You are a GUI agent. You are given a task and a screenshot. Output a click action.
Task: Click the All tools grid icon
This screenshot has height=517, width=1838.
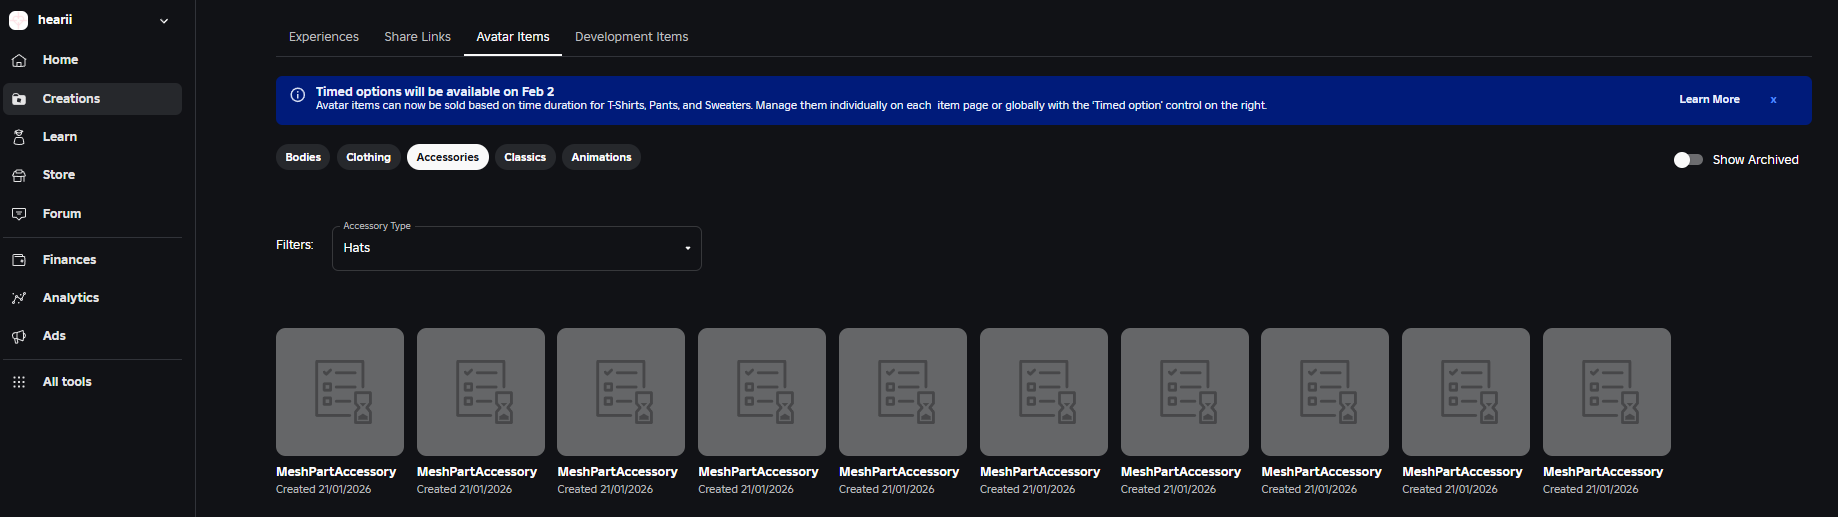pos(19,382)
